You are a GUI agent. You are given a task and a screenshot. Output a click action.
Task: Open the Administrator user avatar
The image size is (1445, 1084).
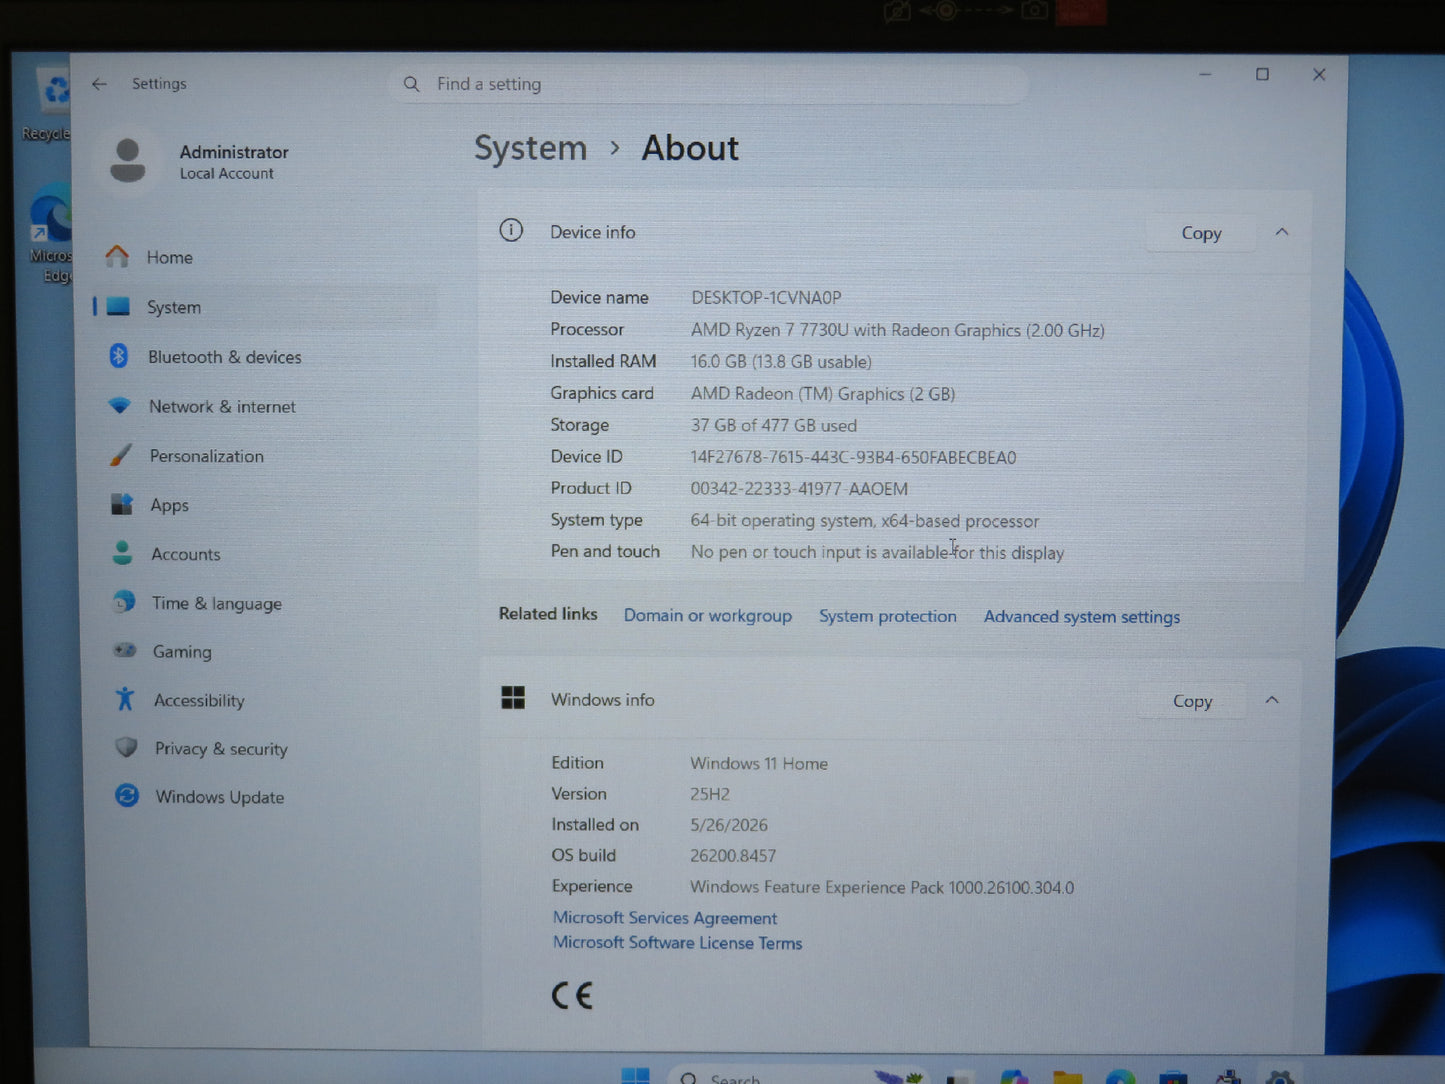128,161
